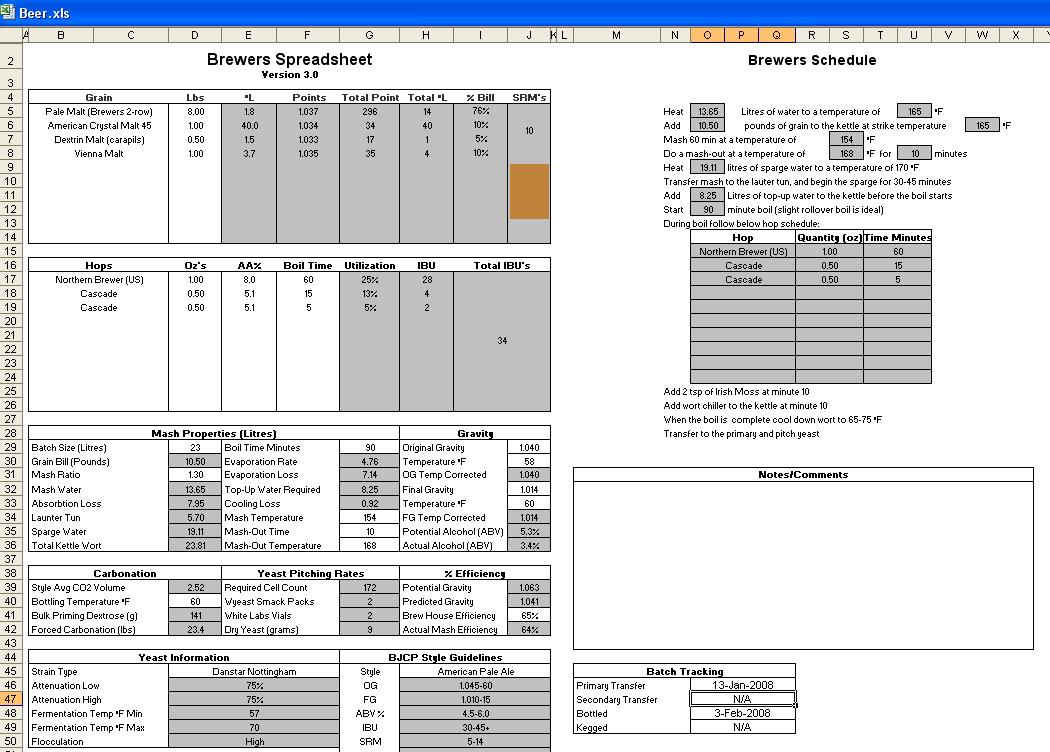Click the 'Brewers Spreadsheet' title

[289, 59]
